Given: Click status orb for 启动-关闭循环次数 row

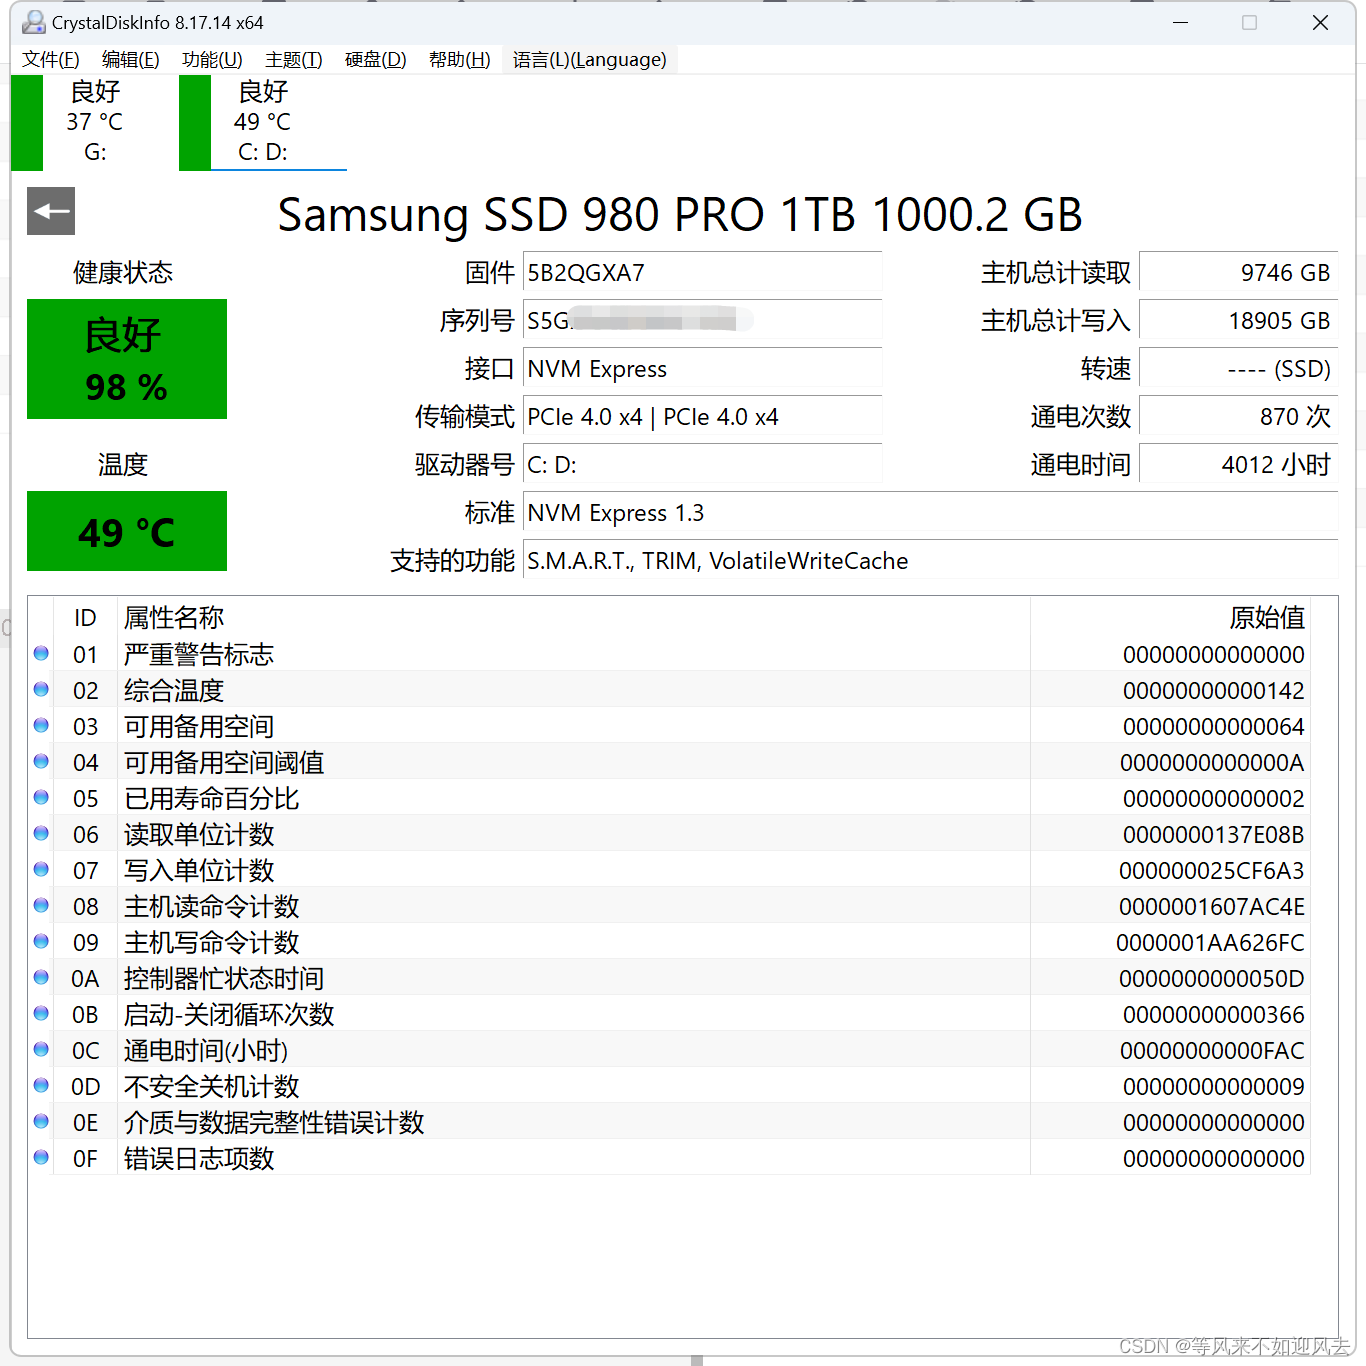Looking at the screenshot, I should (x=41, y=1013).
